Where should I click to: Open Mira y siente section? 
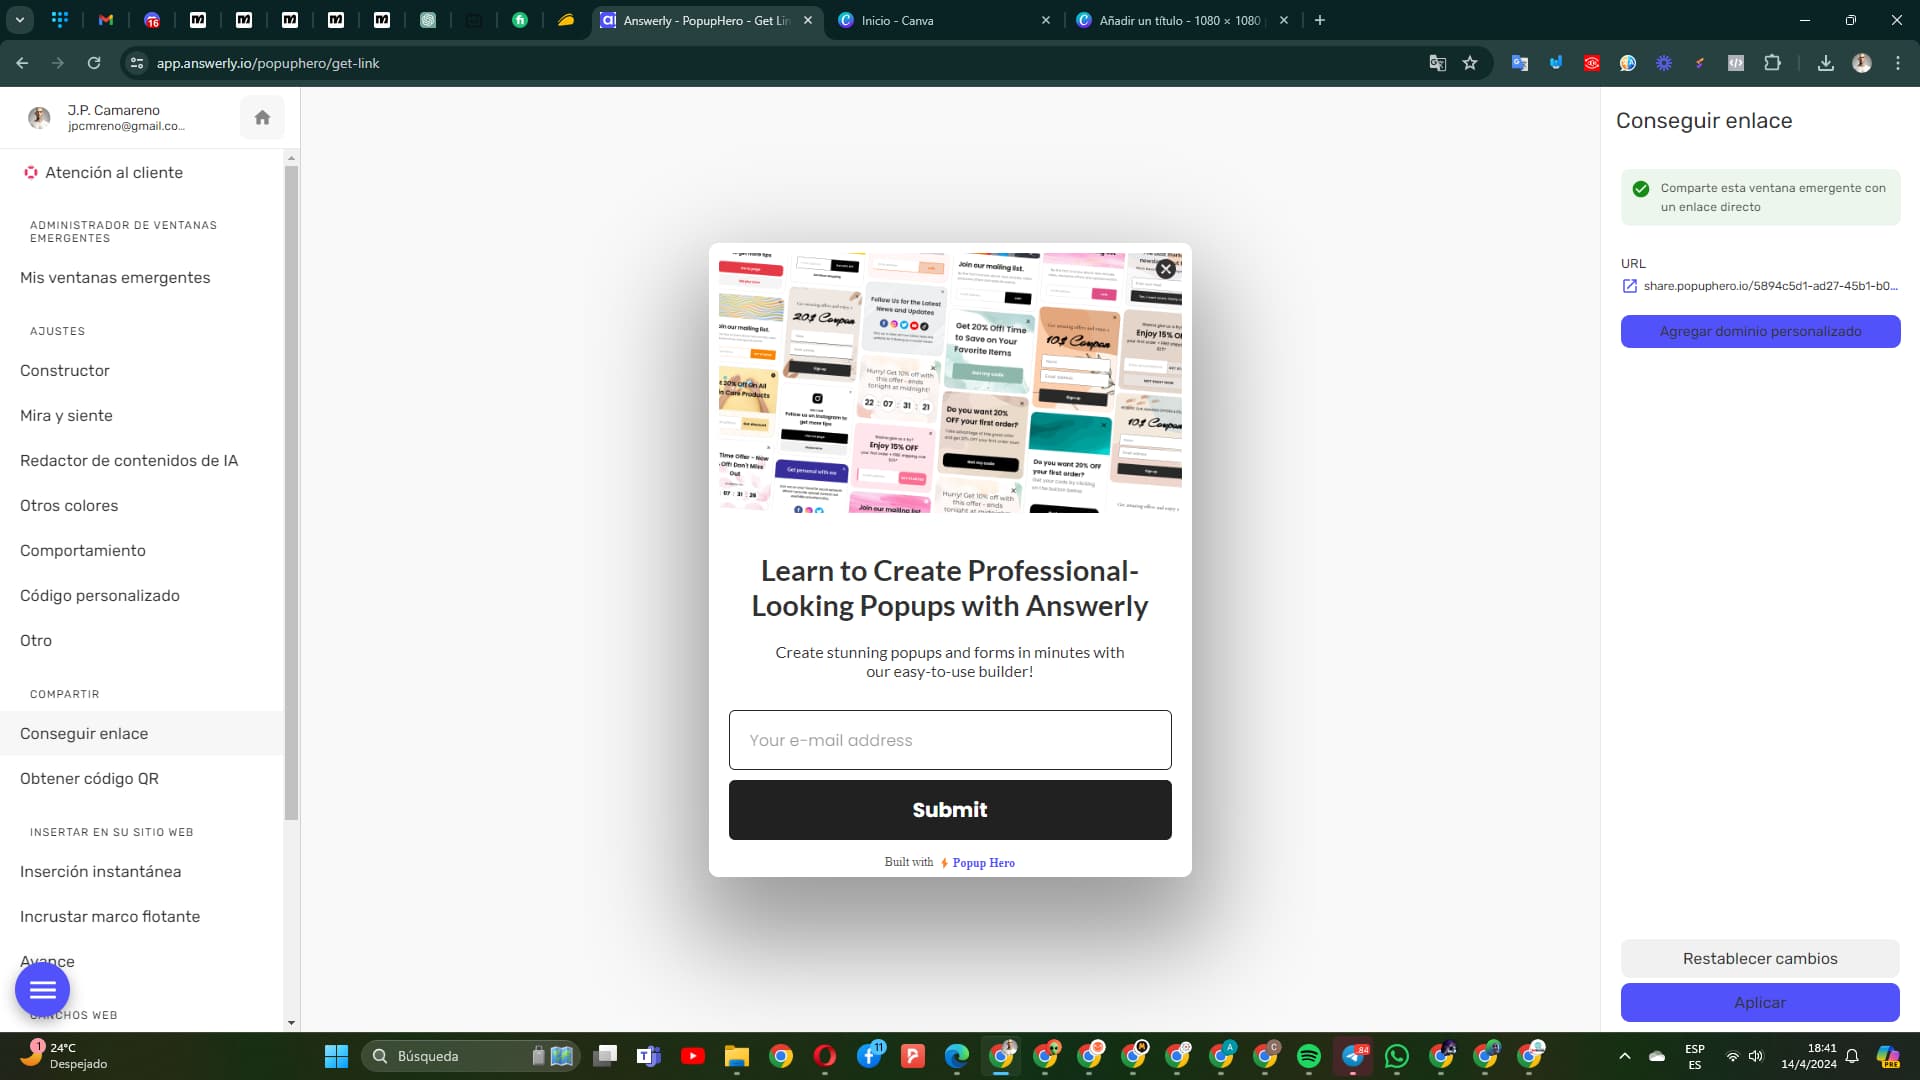pos(66,416)
